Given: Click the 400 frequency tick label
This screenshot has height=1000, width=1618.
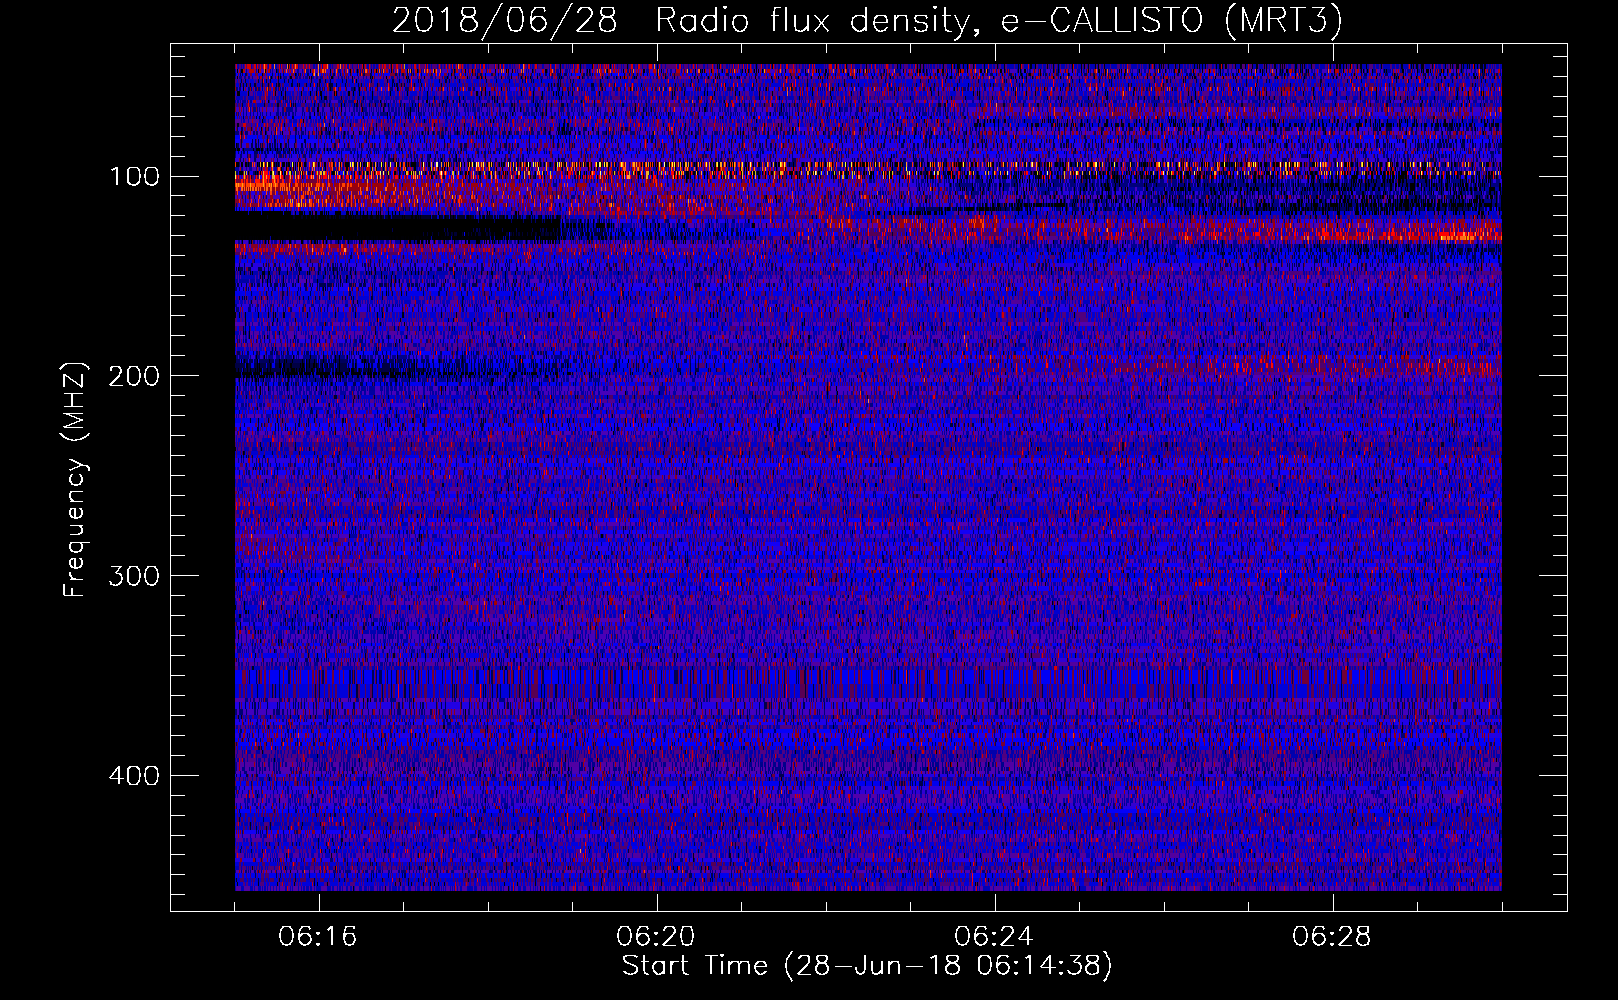Looking at the screenshot, I should (x=134, y=776).
